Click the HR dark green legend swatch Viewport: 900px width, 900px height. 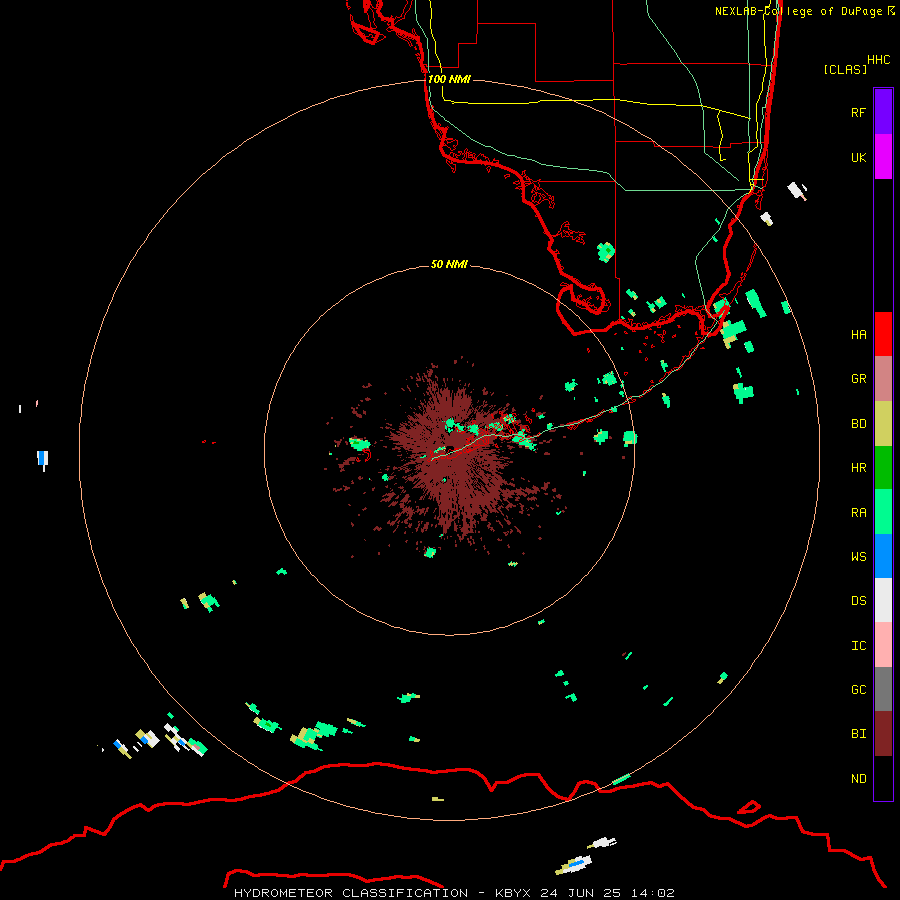pyautogui.click(x=883, y=468)
